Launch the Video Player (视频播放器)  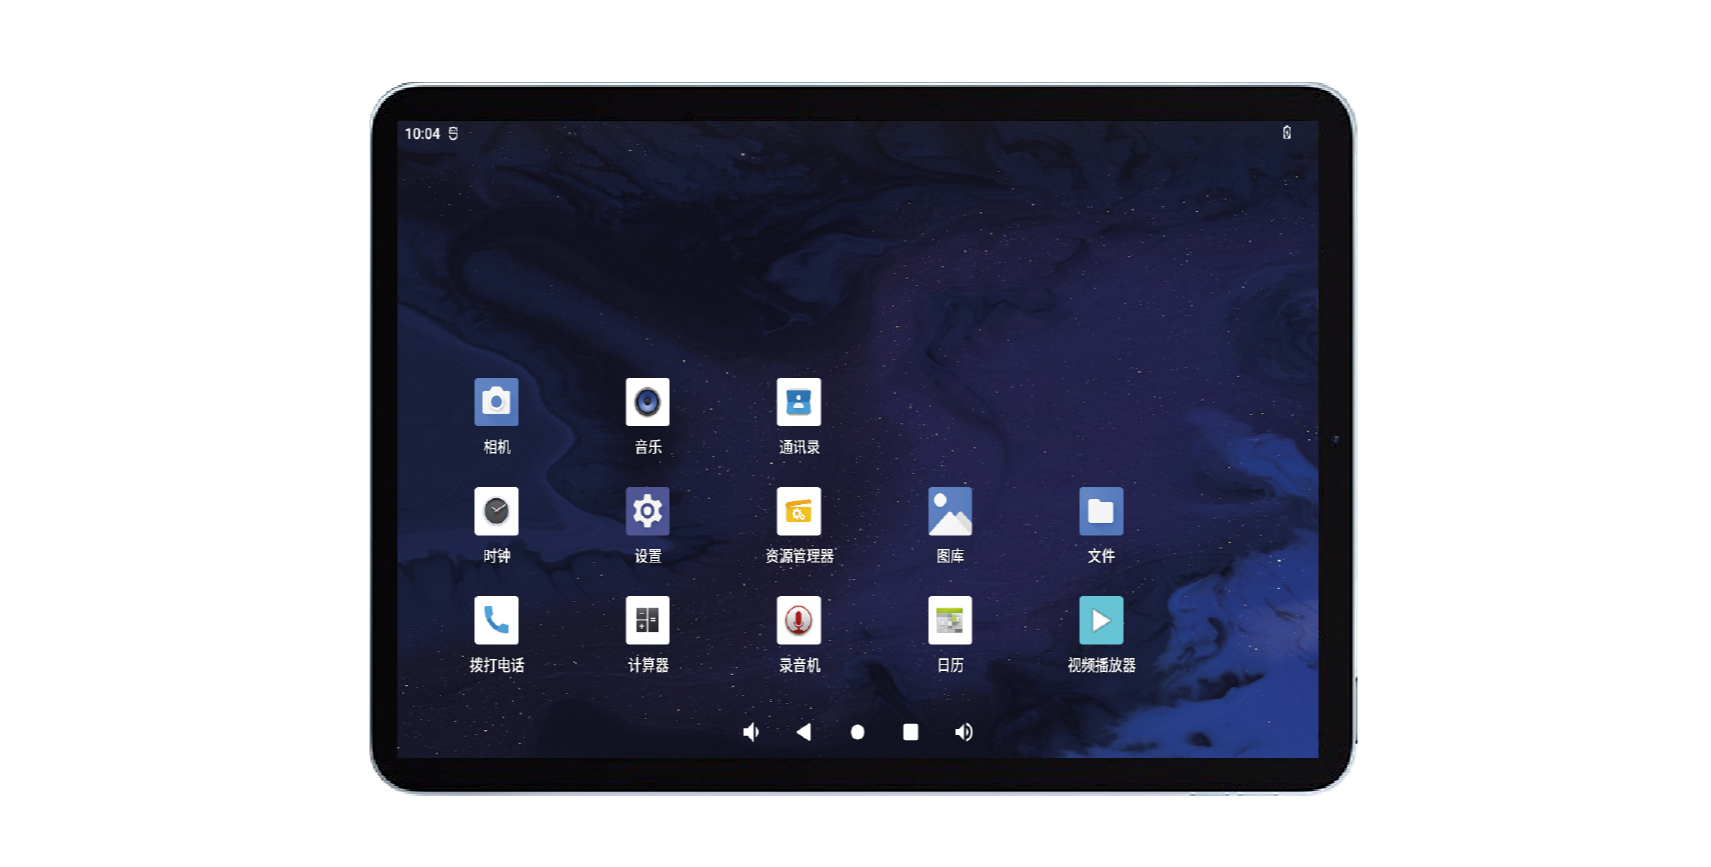[1100, 620]
